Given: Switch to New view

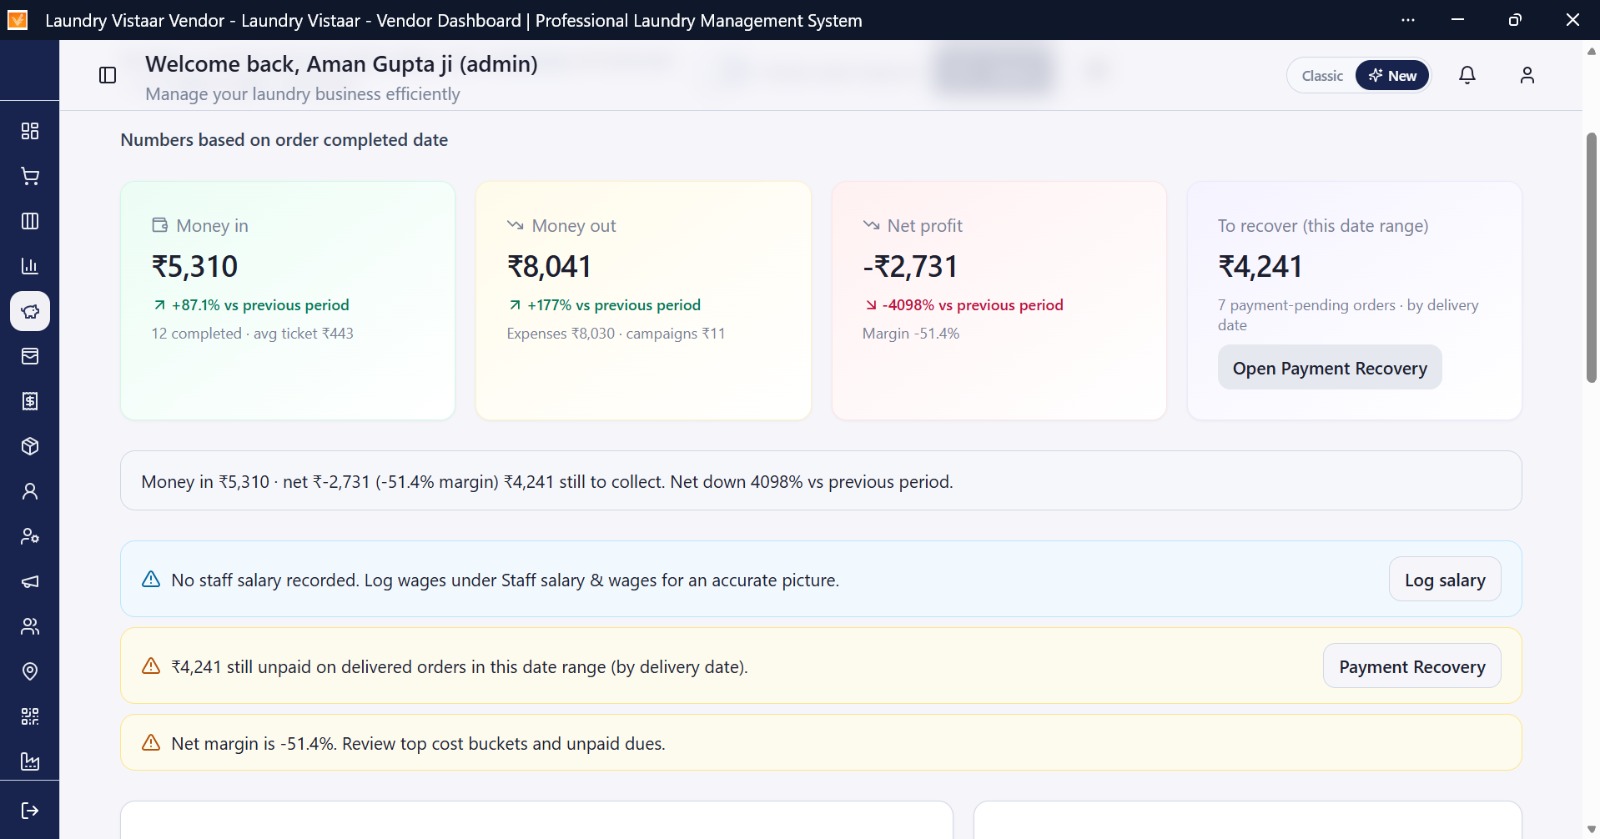Looking at the screenshot, I should pyautogui.click(x=1392, y=76).
